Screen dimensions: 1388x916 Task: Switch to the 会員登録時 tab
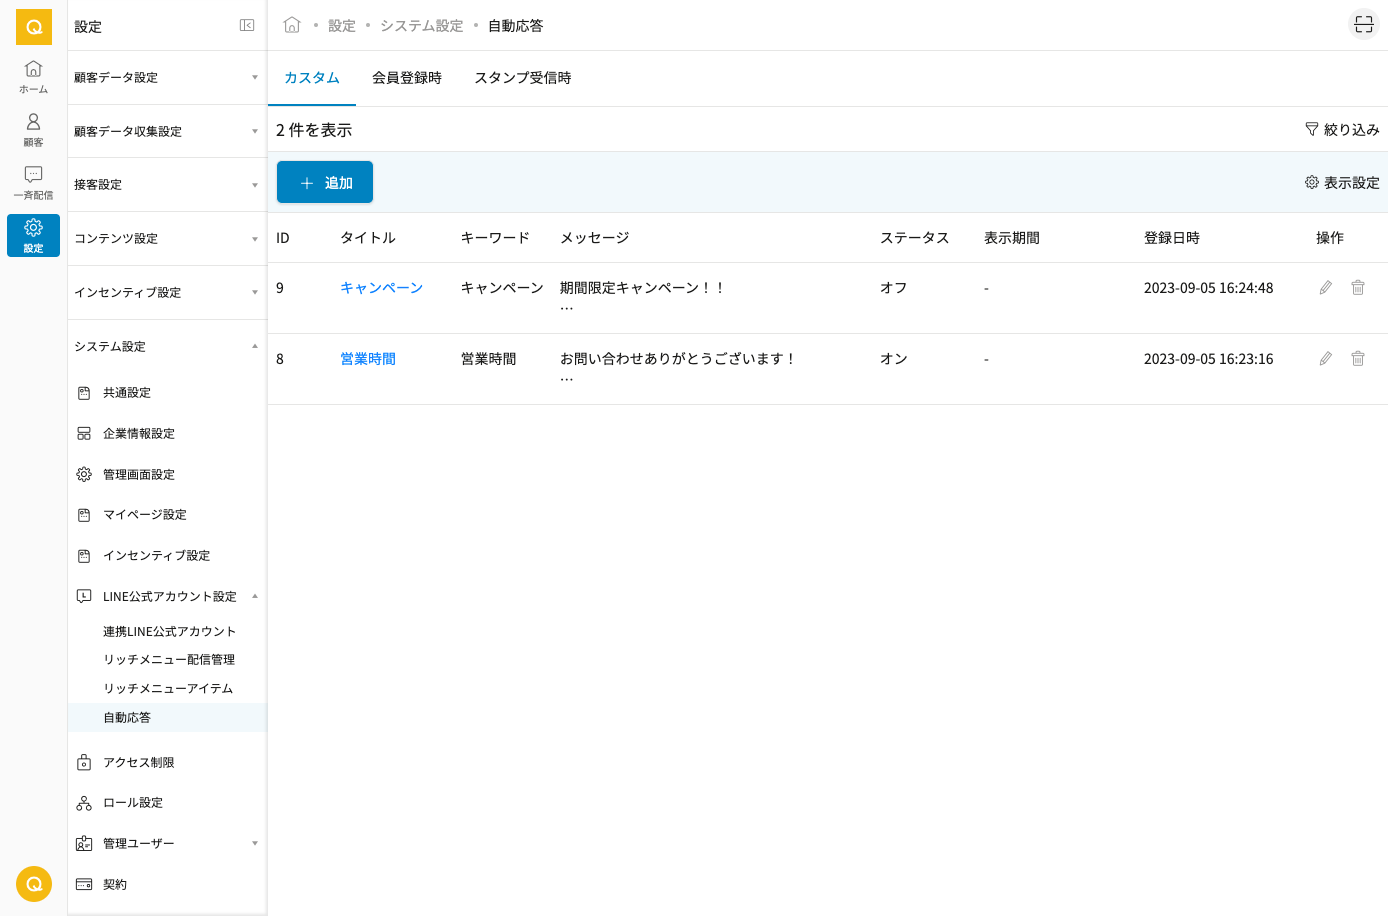point(406,78)
